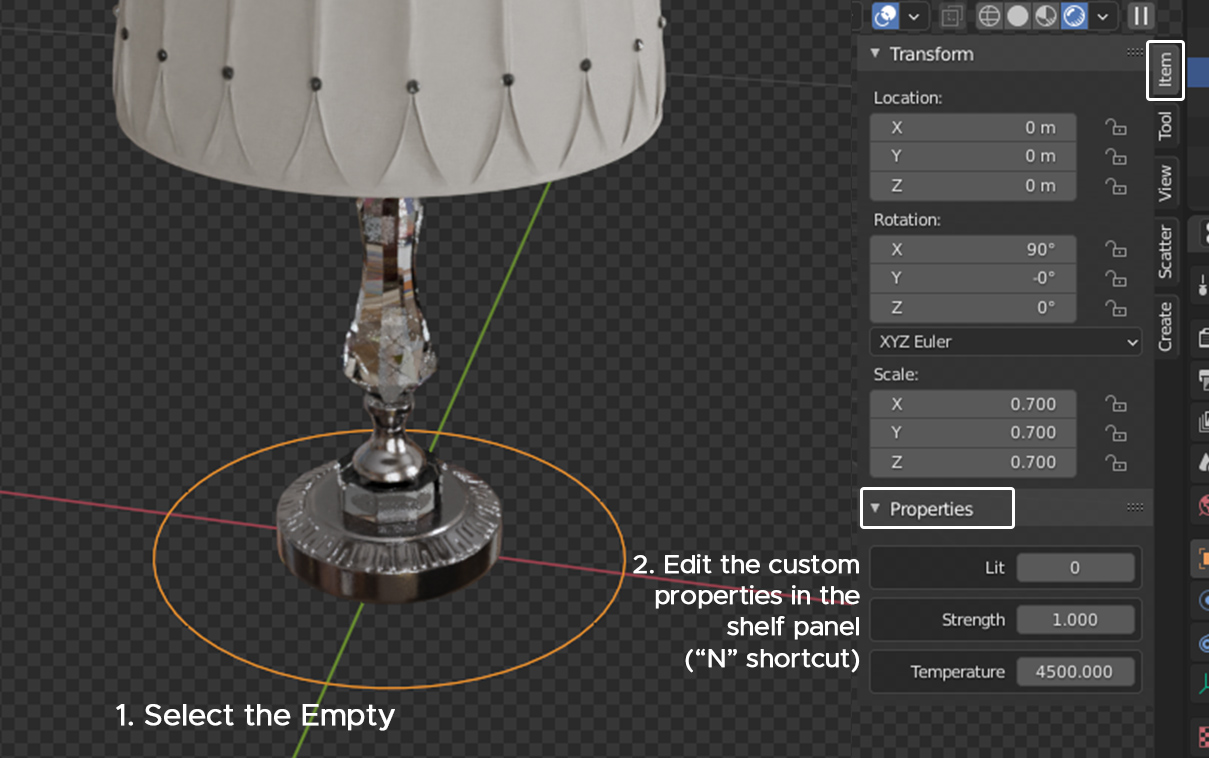Collapse the Transform panel
The width and height of the screenshot is (1209, 758).
876,54
